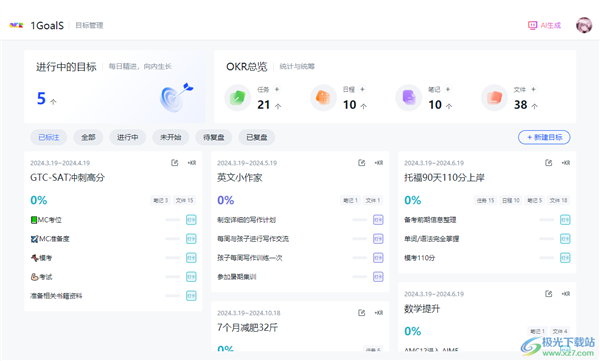The image size is (600, 361).
Task: Check in on 模考110分 row
Action: click(565, 258)
